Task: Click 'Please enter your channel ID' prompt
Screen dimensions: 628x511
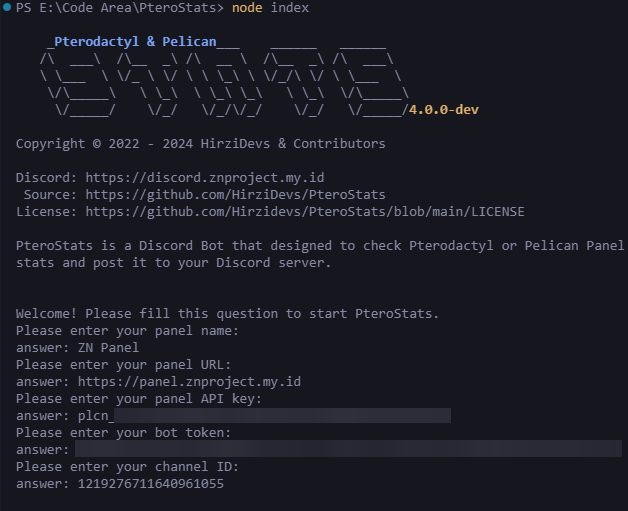Action: click(x=127, y=466)
